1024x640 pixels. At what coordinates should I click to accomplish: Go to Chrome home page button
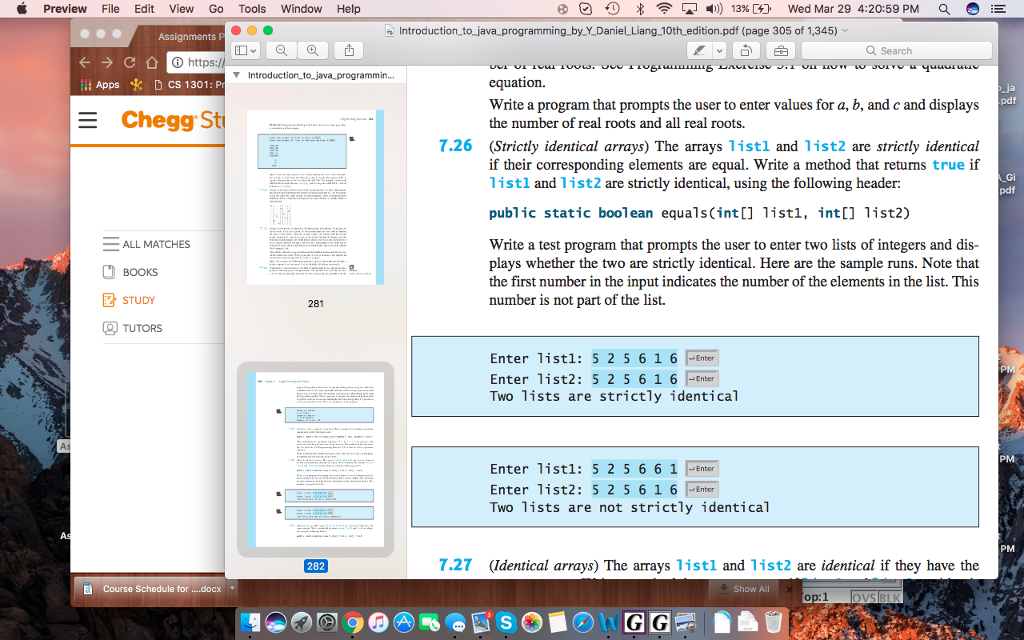pyautogui.click(x=152, y=62)
